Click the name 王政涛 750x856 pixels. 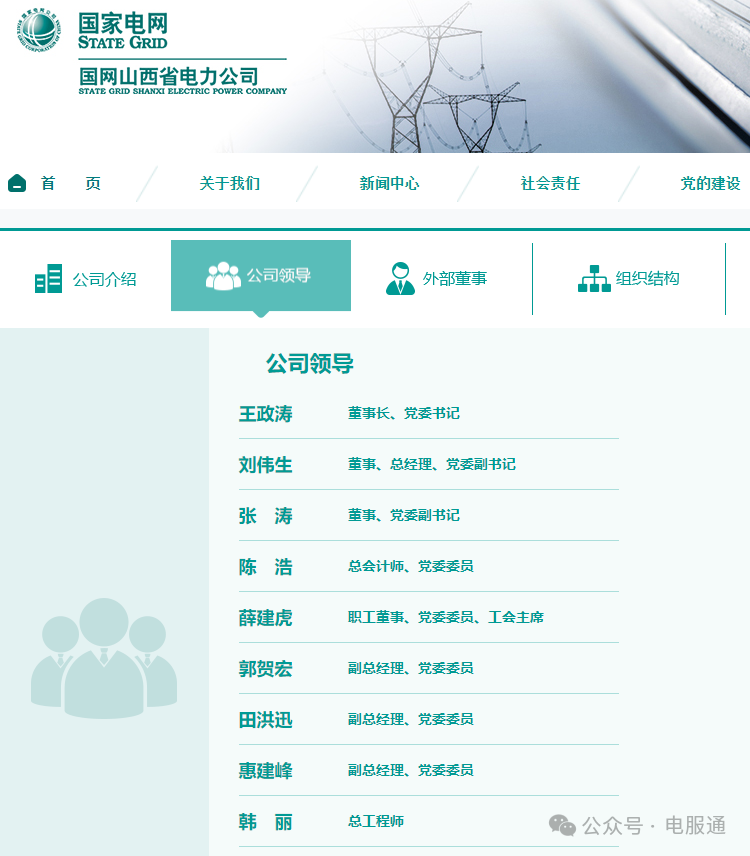coord(266,414)
